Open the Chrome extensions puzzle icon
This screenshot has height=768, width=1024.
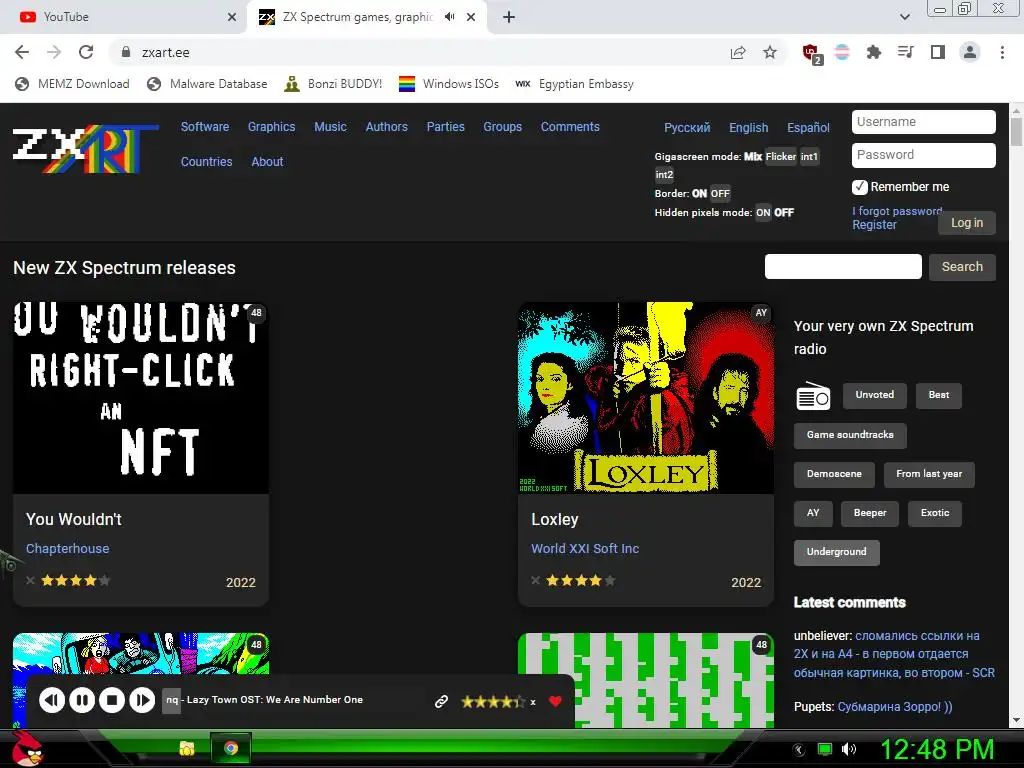[874, 52]
